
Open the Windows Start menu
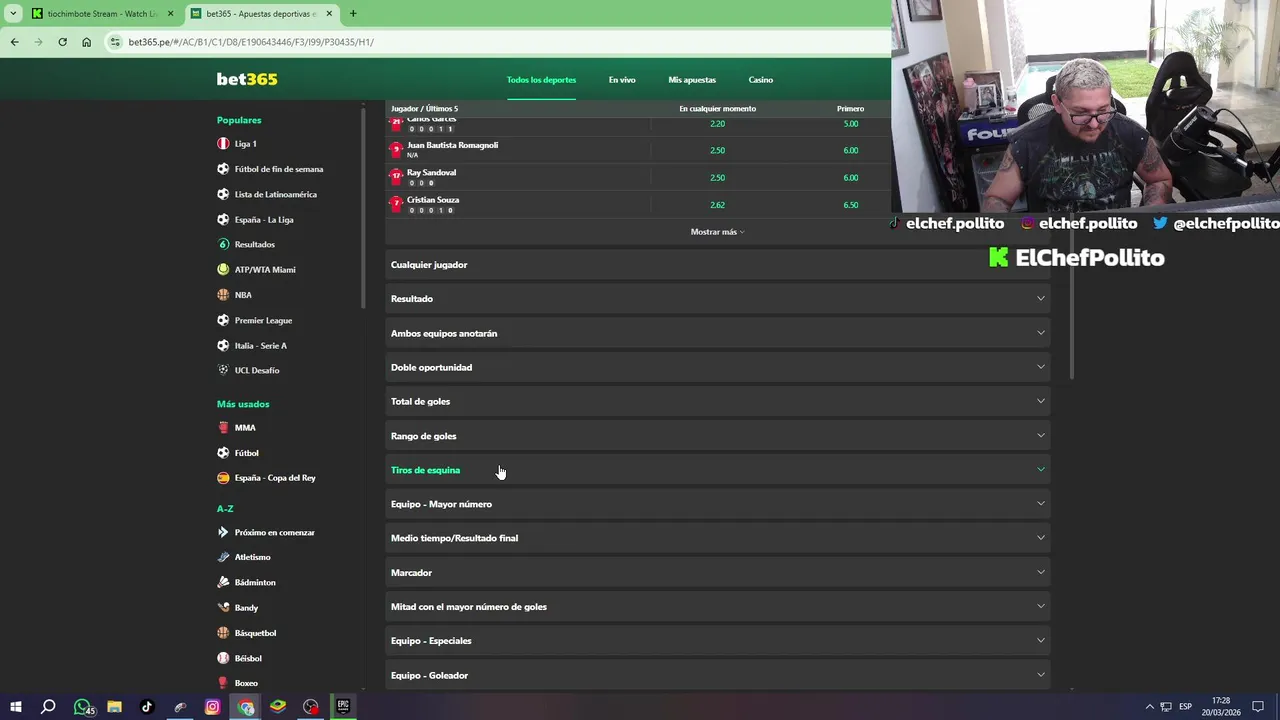click(15, 707)
